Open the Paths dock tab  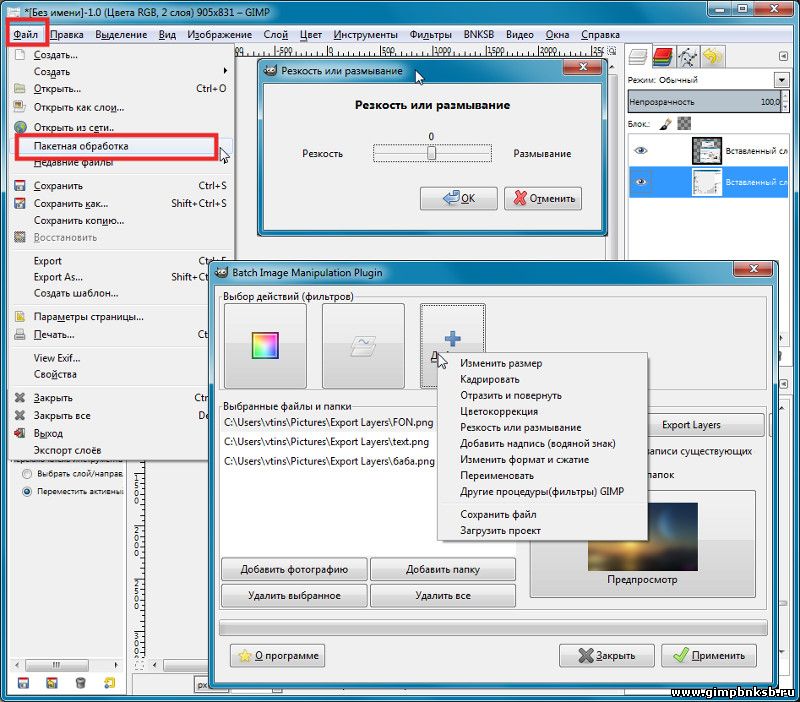click(x=687, y=56)
